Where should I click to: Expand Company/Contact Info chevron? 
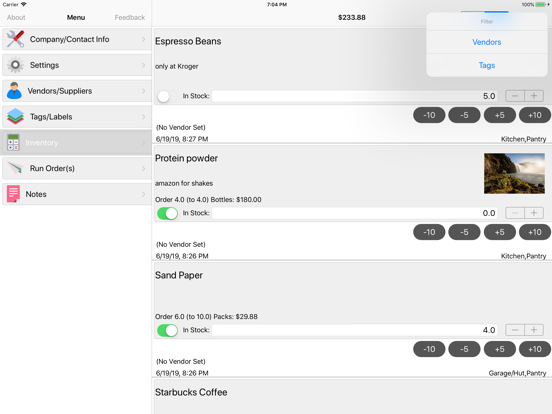144,39
